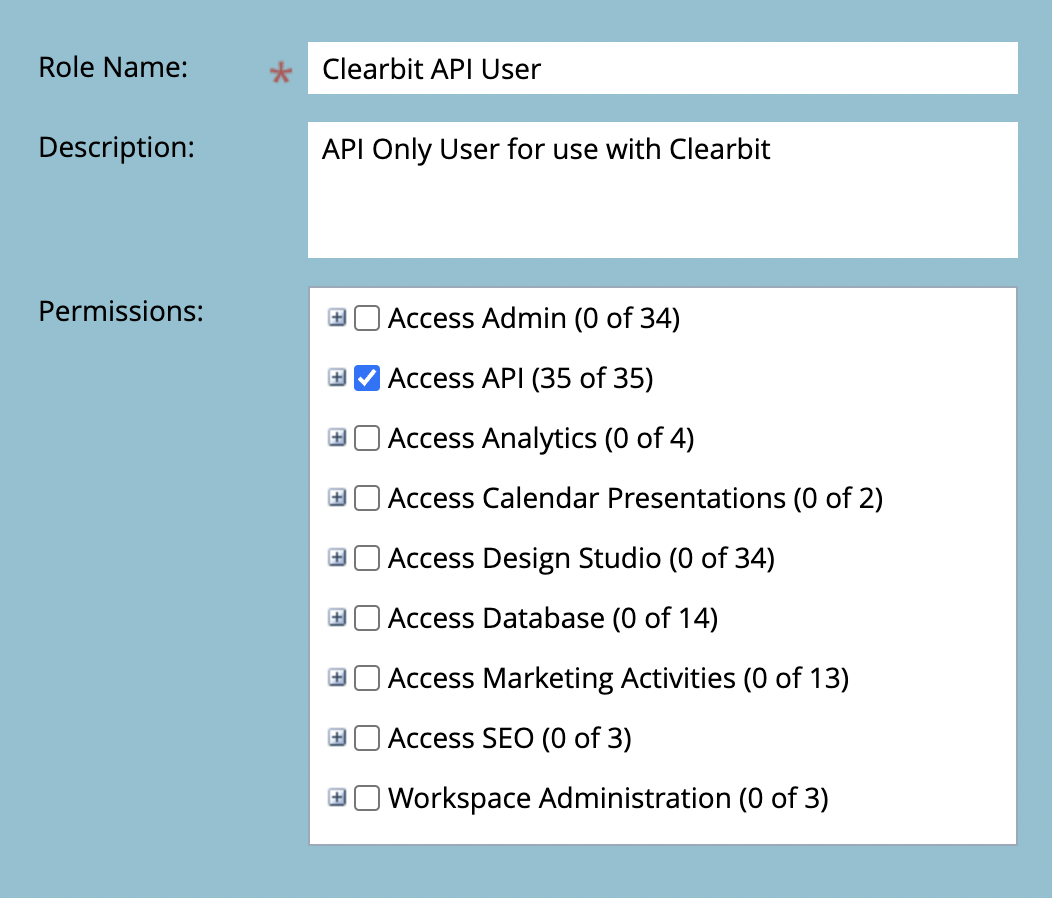The height and width of the screenshot is (898, 1052).
Task: Expand the Workspace Administration tree
Action: coord(337,798)
